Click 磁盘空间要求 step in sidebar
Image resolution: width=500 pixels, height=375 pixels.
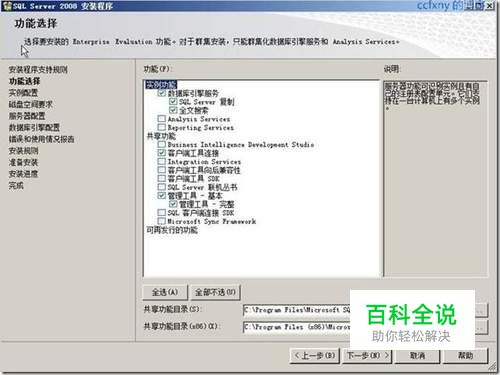pos(31,104)
